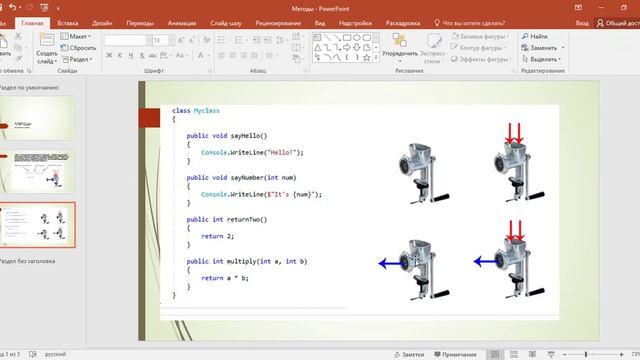Viewport: 640px width, 360px height.
Task: Decrease list indent level icon
Action: point(256,40)
